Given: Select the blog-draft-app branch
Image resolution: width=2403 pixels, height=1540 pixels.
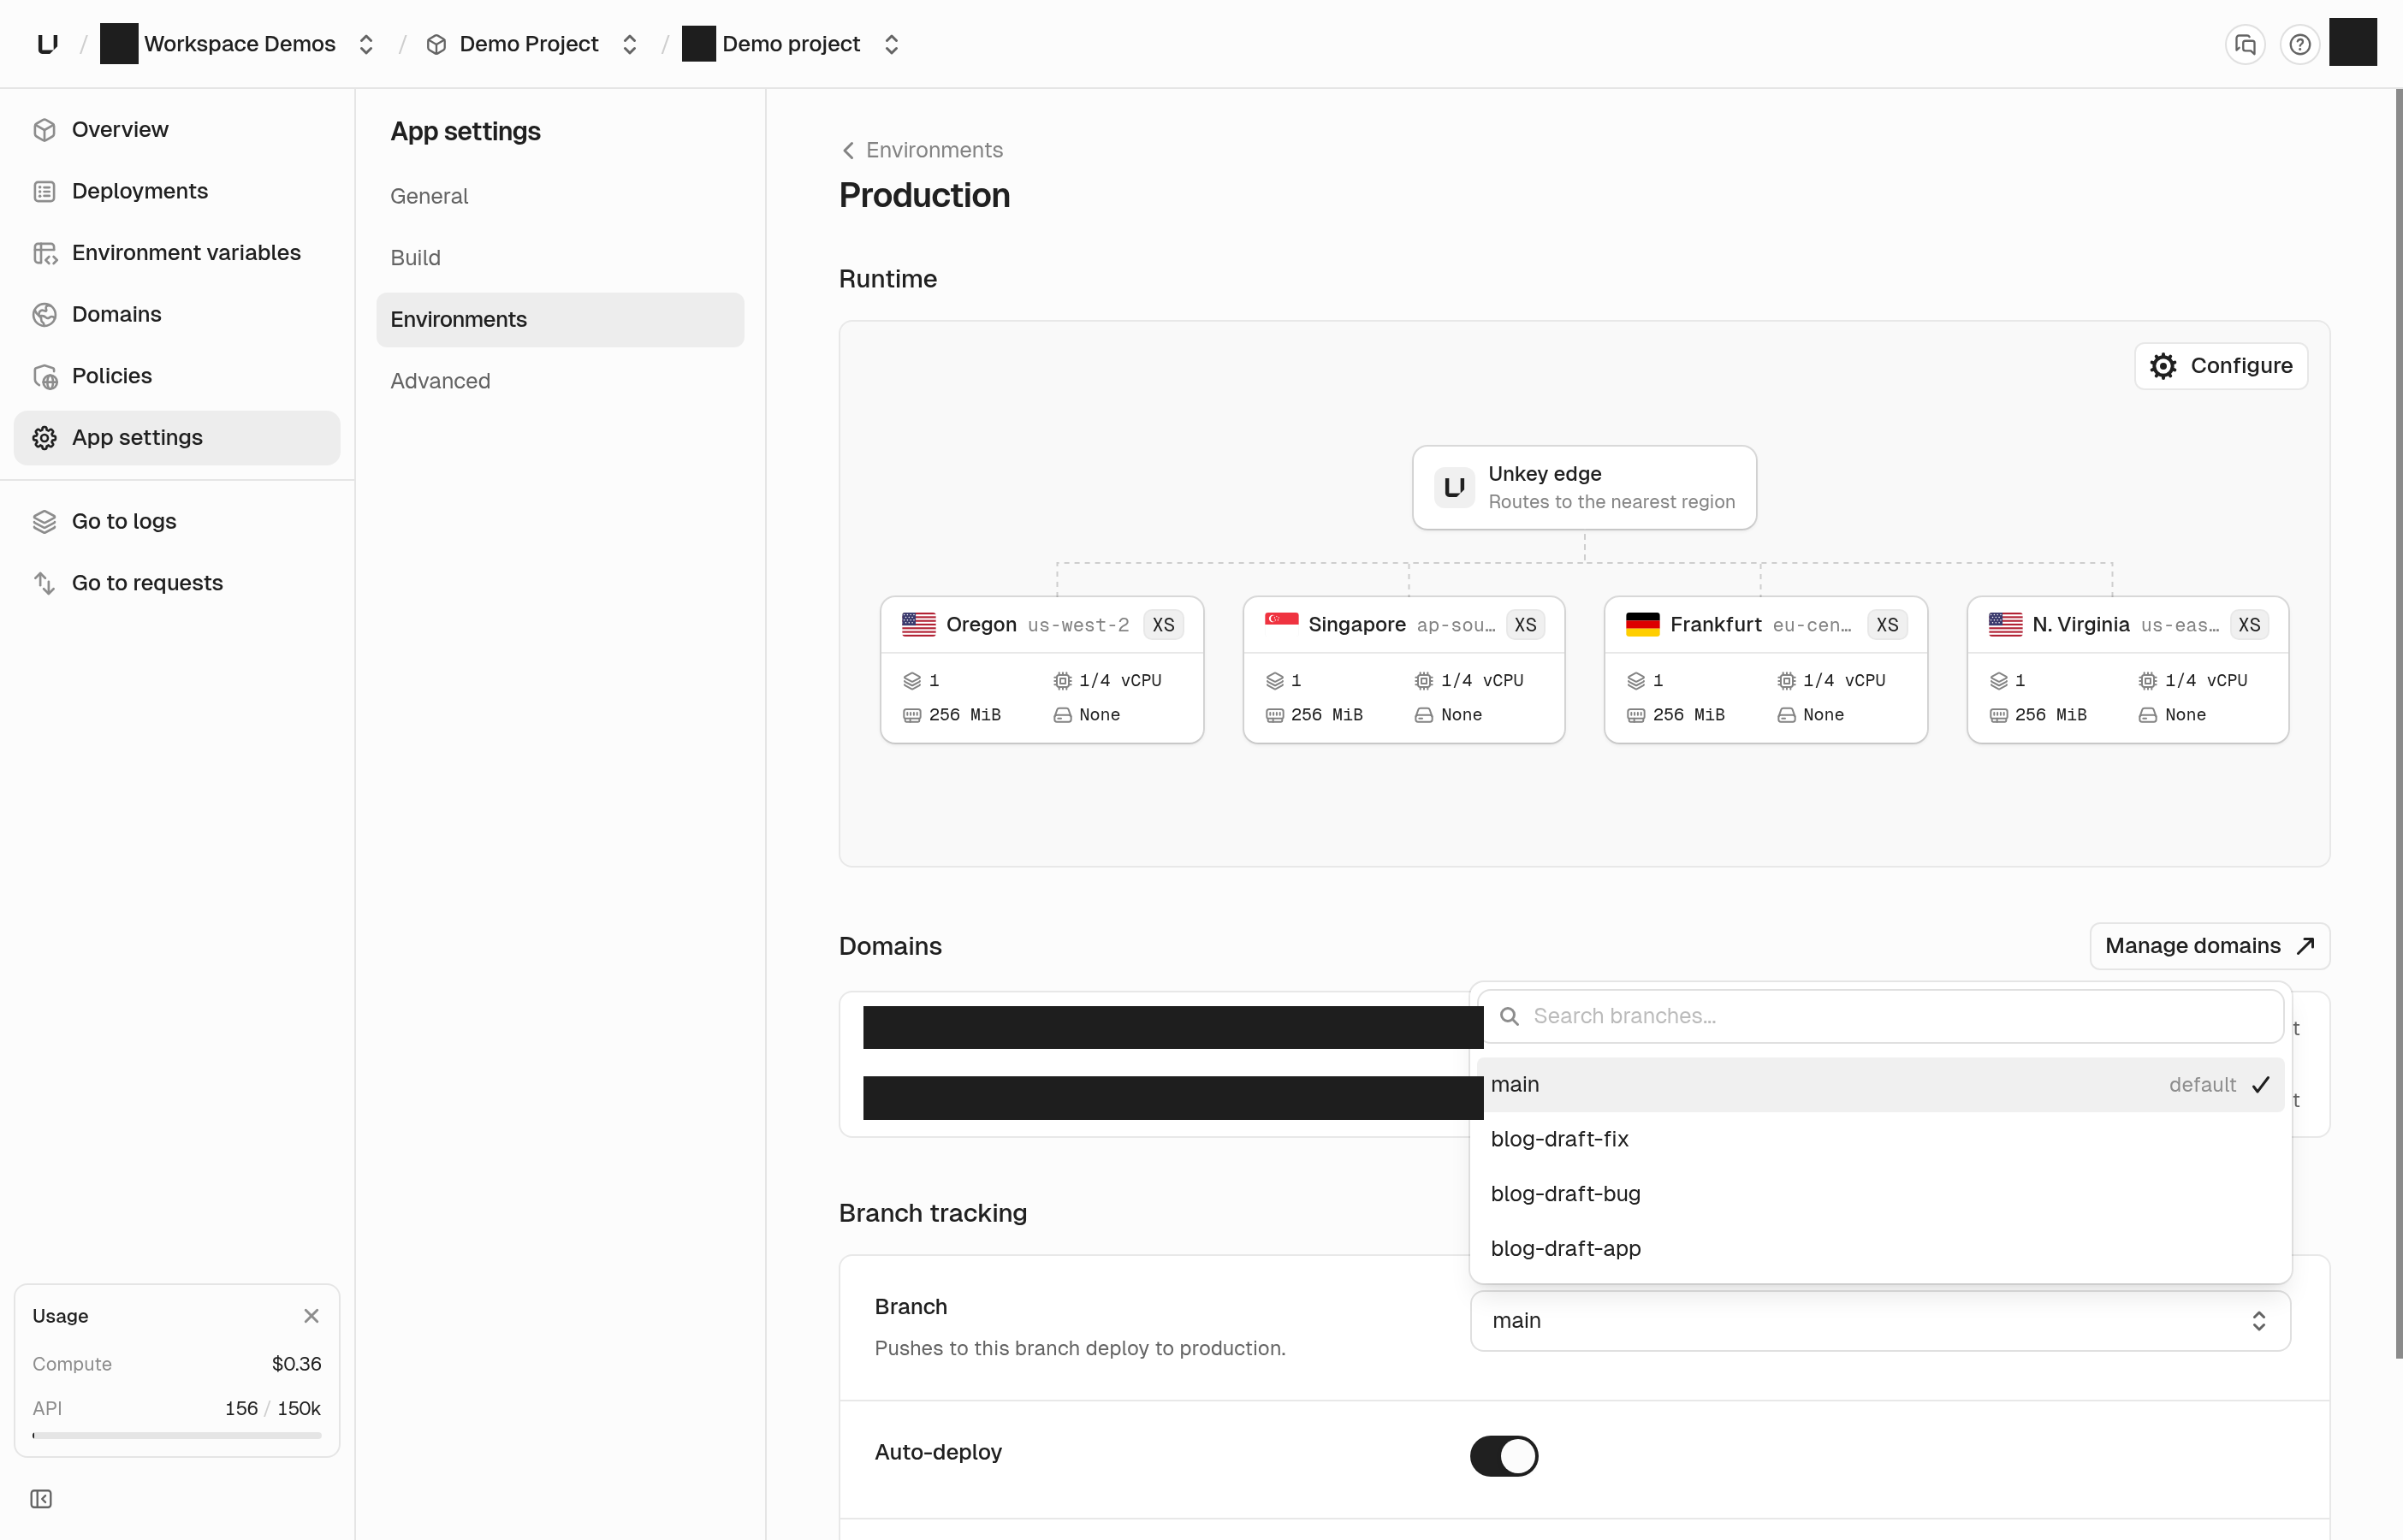Looking at the screenshot, I should 1880,1249.
